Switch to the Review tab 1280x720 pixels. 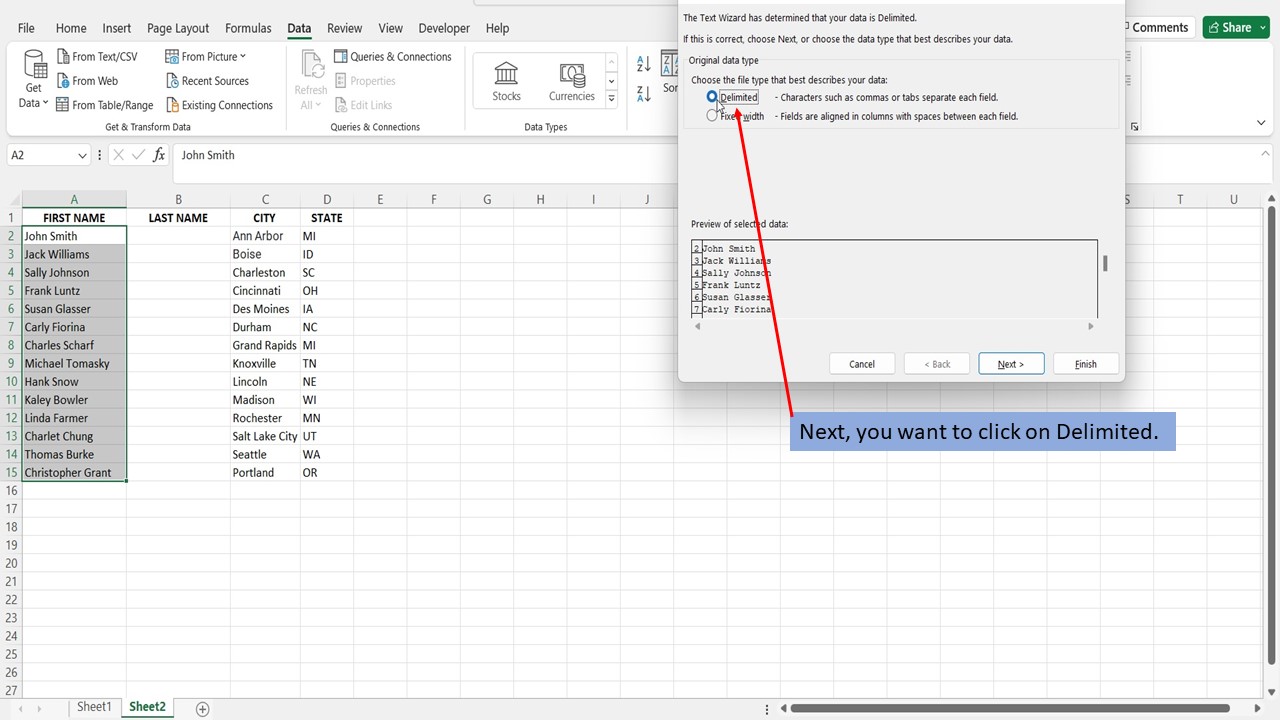click(x=345, y=28)
